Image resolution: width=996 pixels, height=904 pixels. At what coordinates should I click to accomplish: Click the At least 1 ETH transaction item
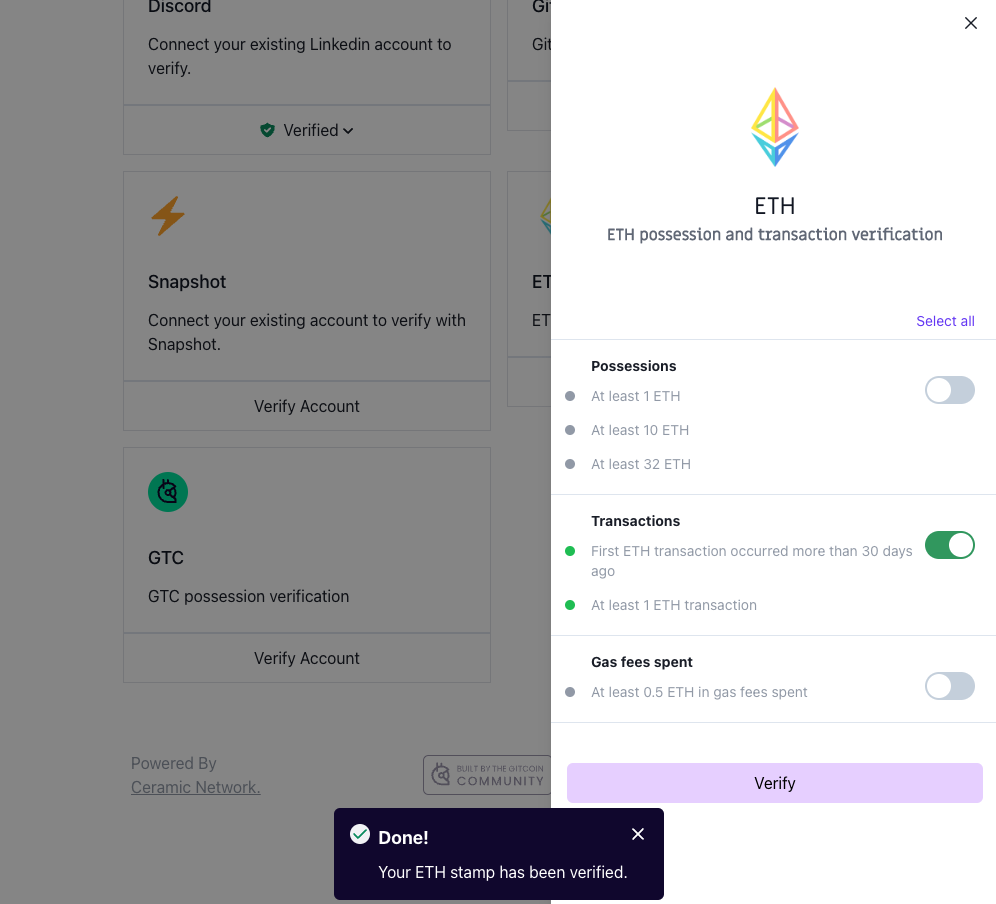pos(673,605)
